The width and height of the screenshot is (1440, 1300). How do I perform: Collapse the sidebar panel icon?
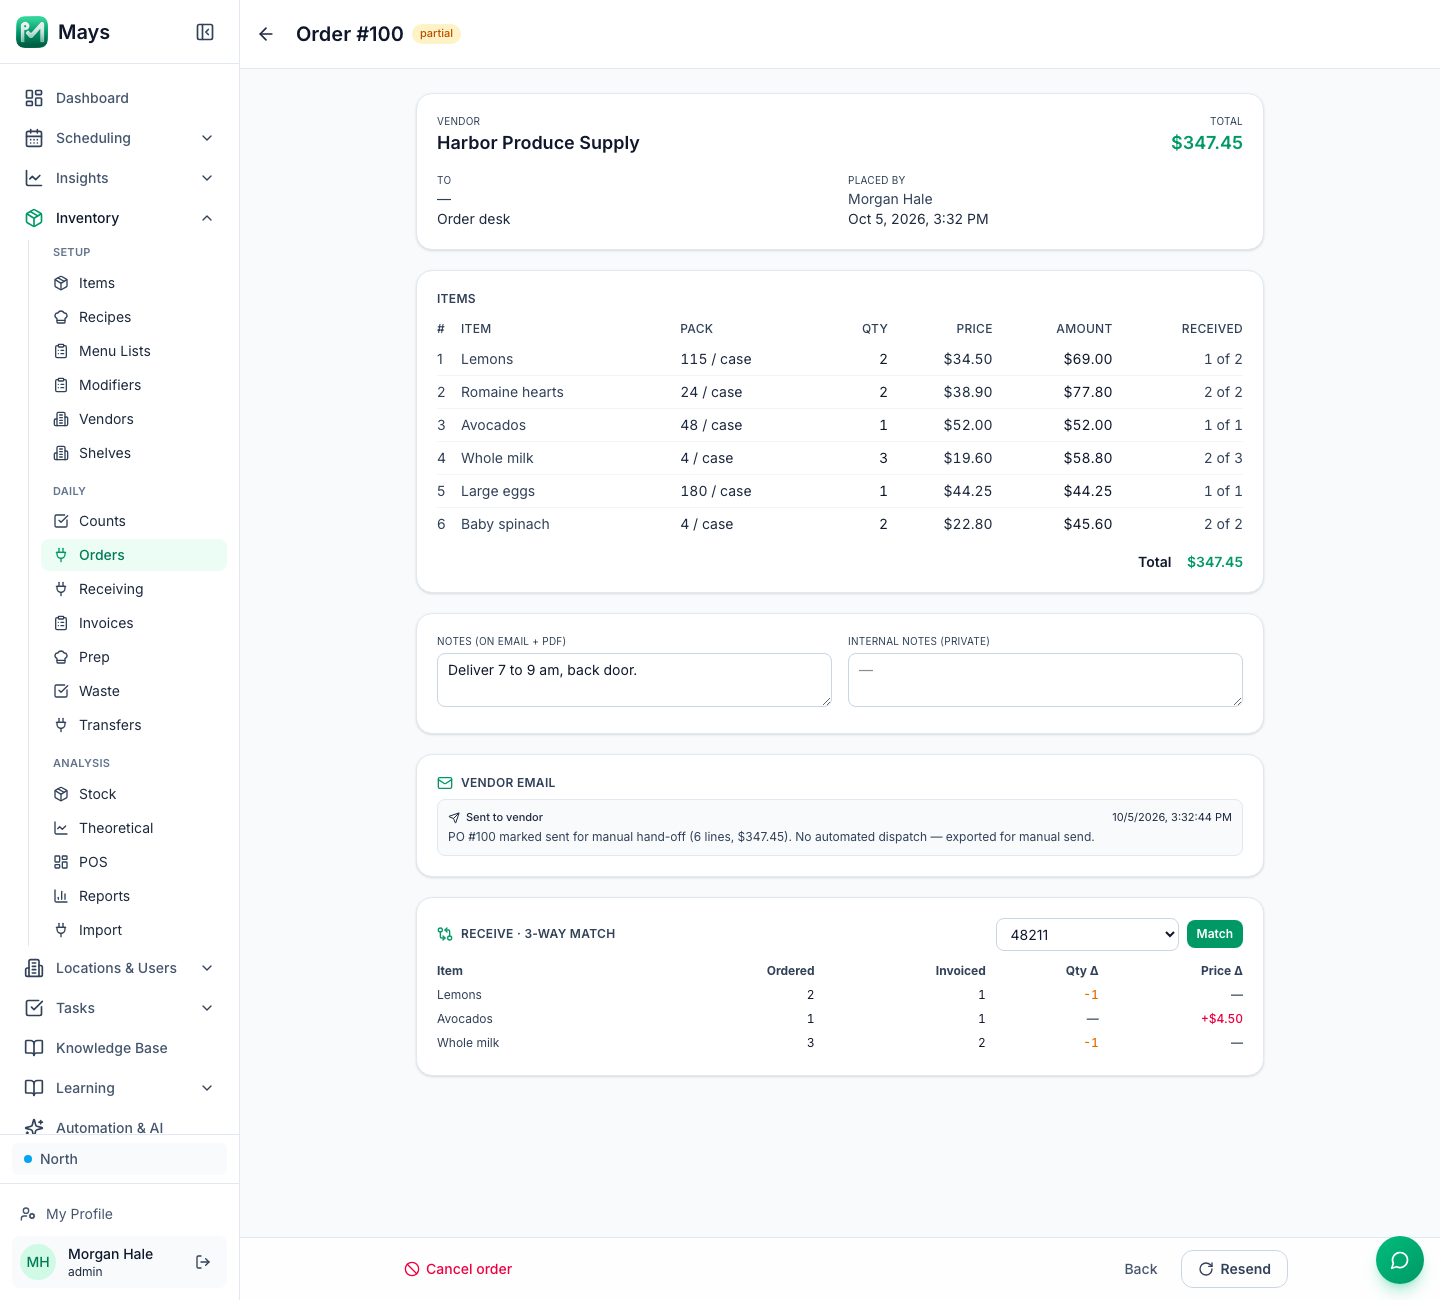(x=205, y=32)
